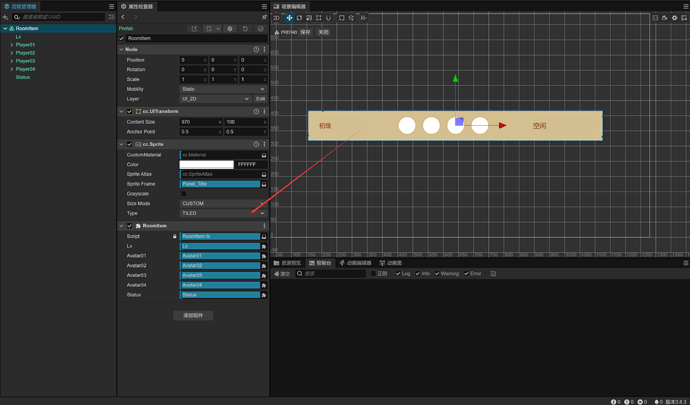Lock the inspector with the pin icon
Image resolution: width=690 pixels, height=405 pixels.
(x=264, y=17)
